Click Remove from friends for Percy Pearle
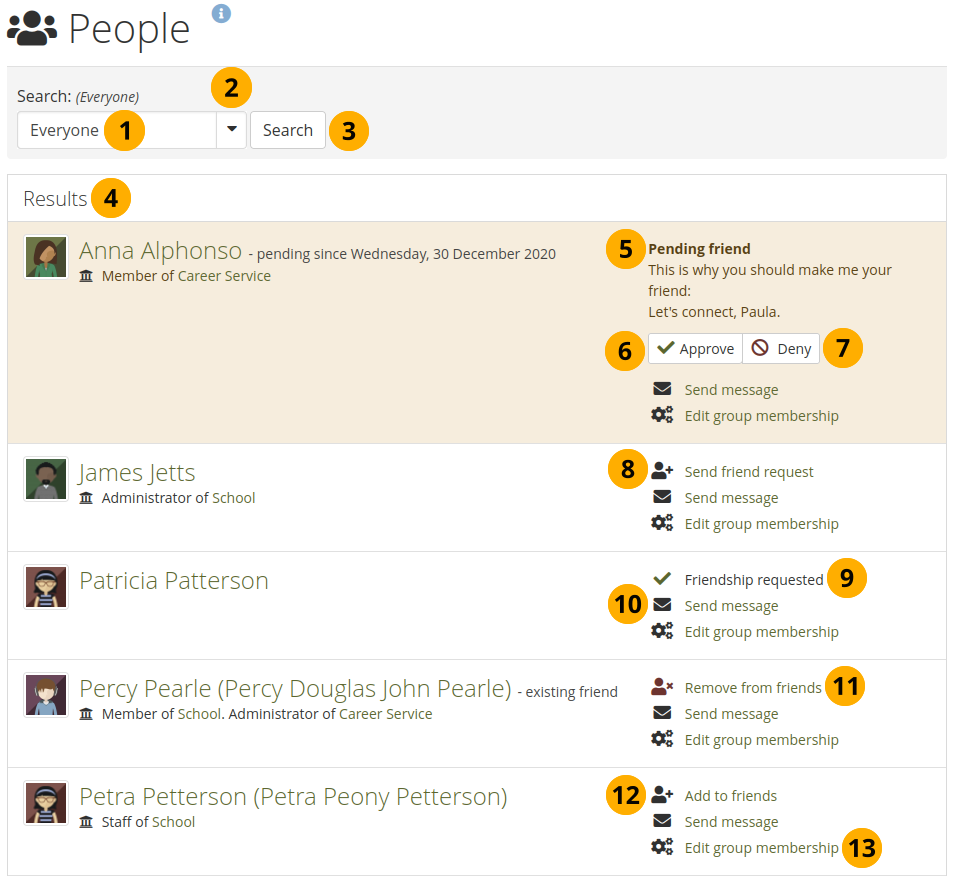 pos(752,688)
